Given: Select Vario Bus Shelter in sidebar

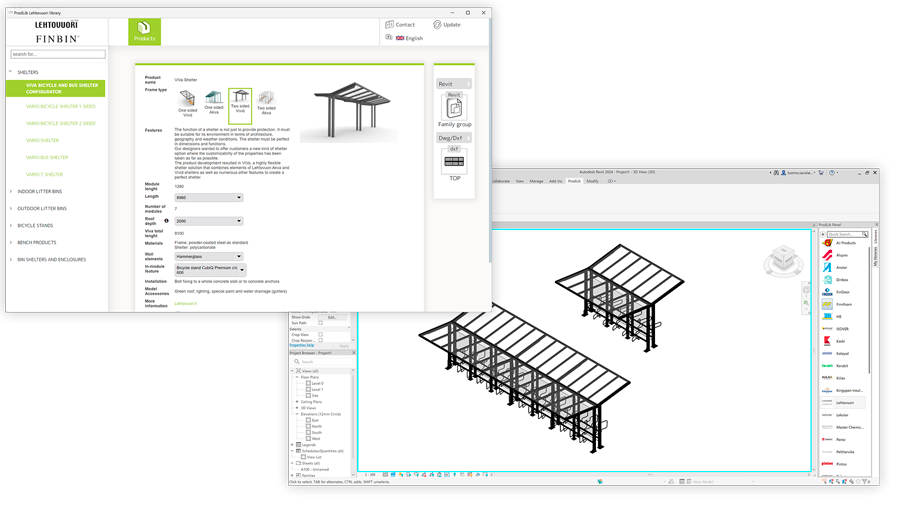Looking at the screenshot, I should pos(47,157).
